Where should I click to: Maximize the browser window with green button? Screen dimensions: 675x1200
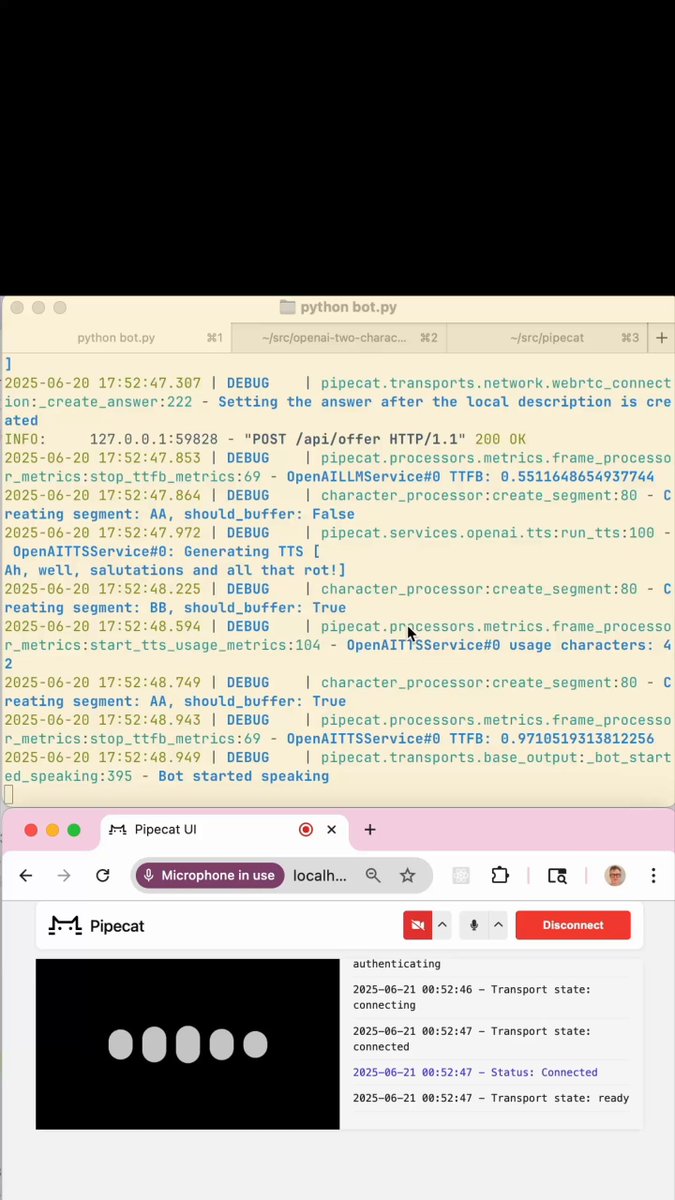[74, 830]
